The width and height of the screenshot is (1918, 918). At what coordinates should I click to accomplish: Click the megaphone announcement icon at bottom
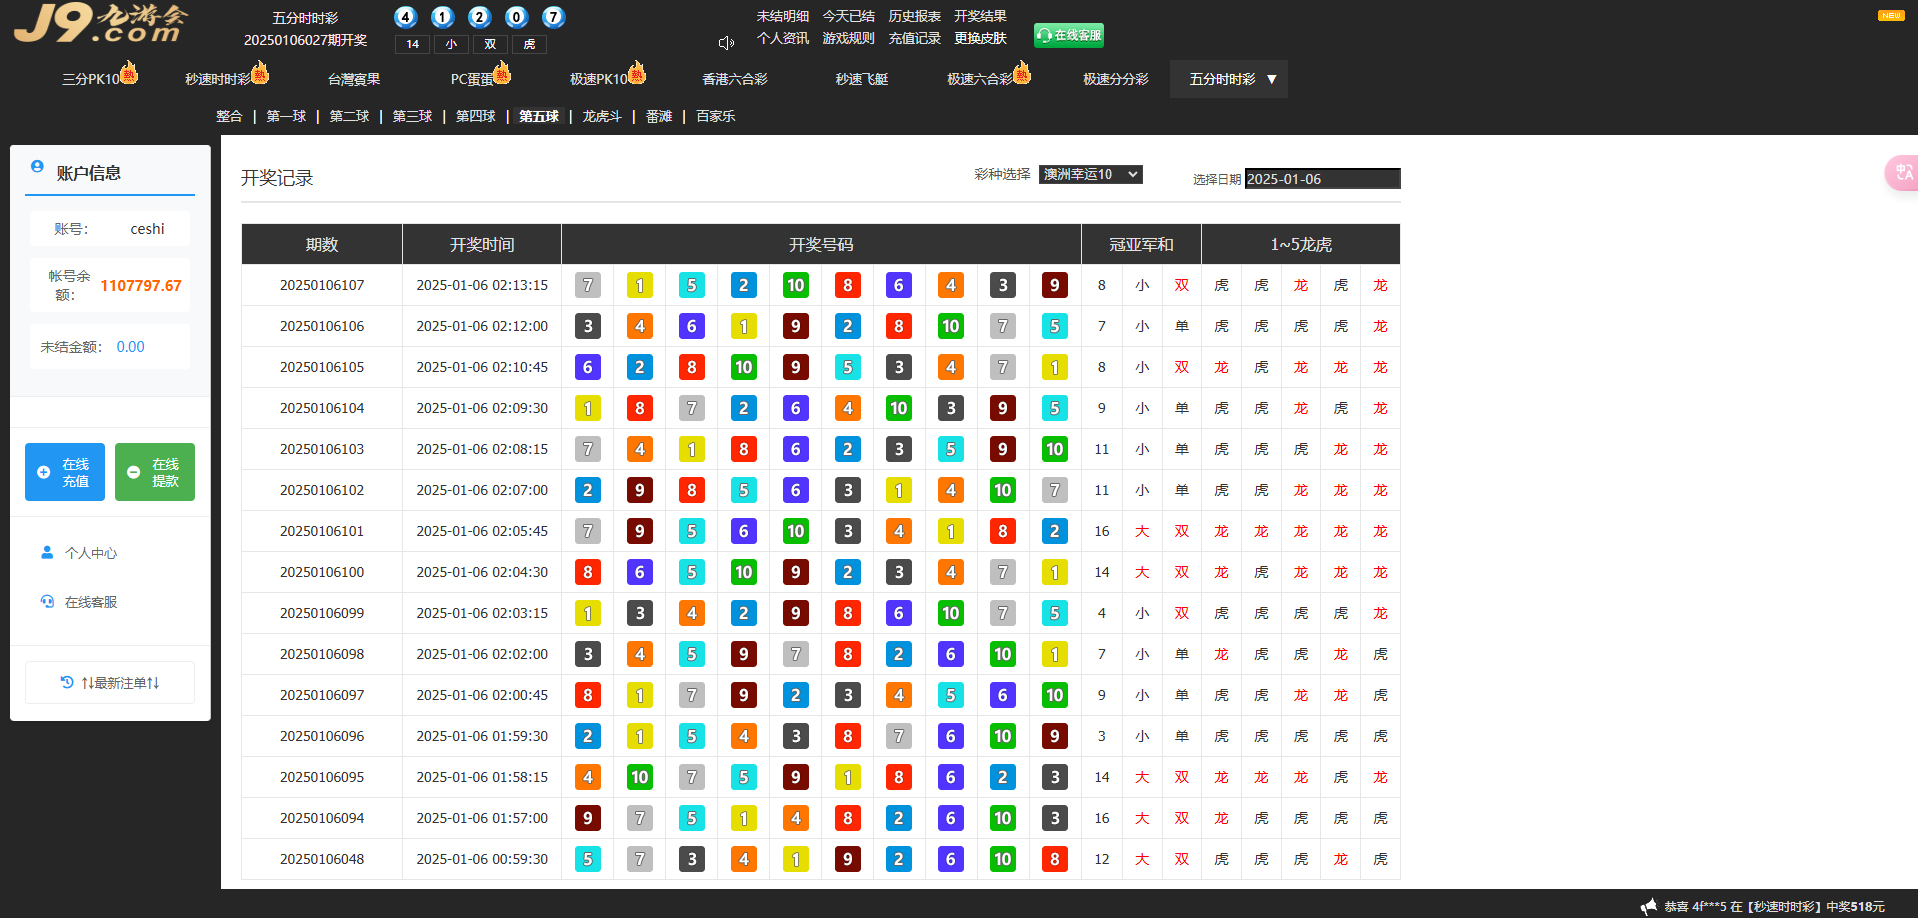[x=1648, y=906]
